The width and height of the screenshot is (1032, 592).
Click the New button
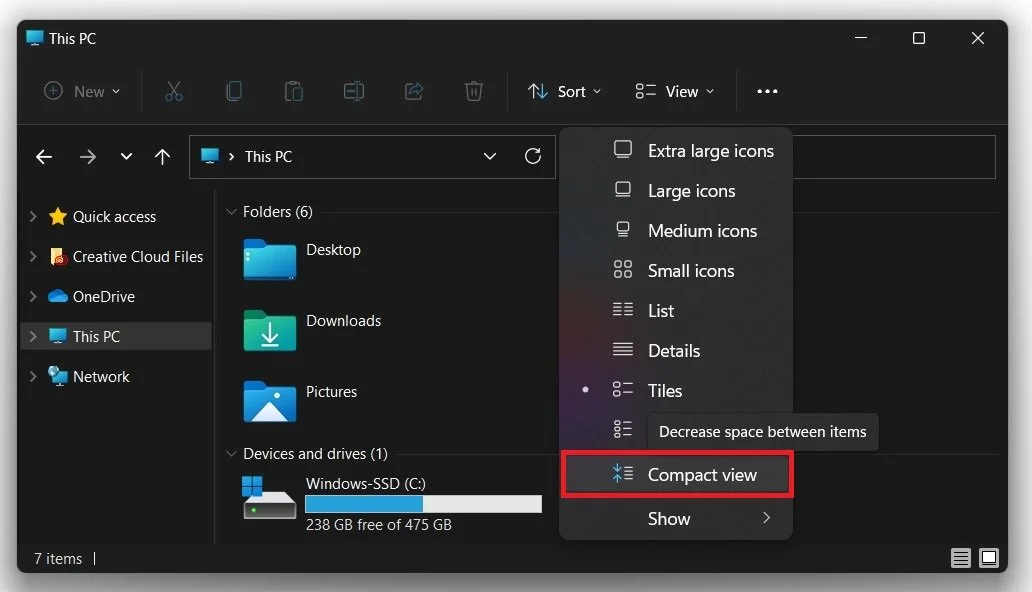82,91
